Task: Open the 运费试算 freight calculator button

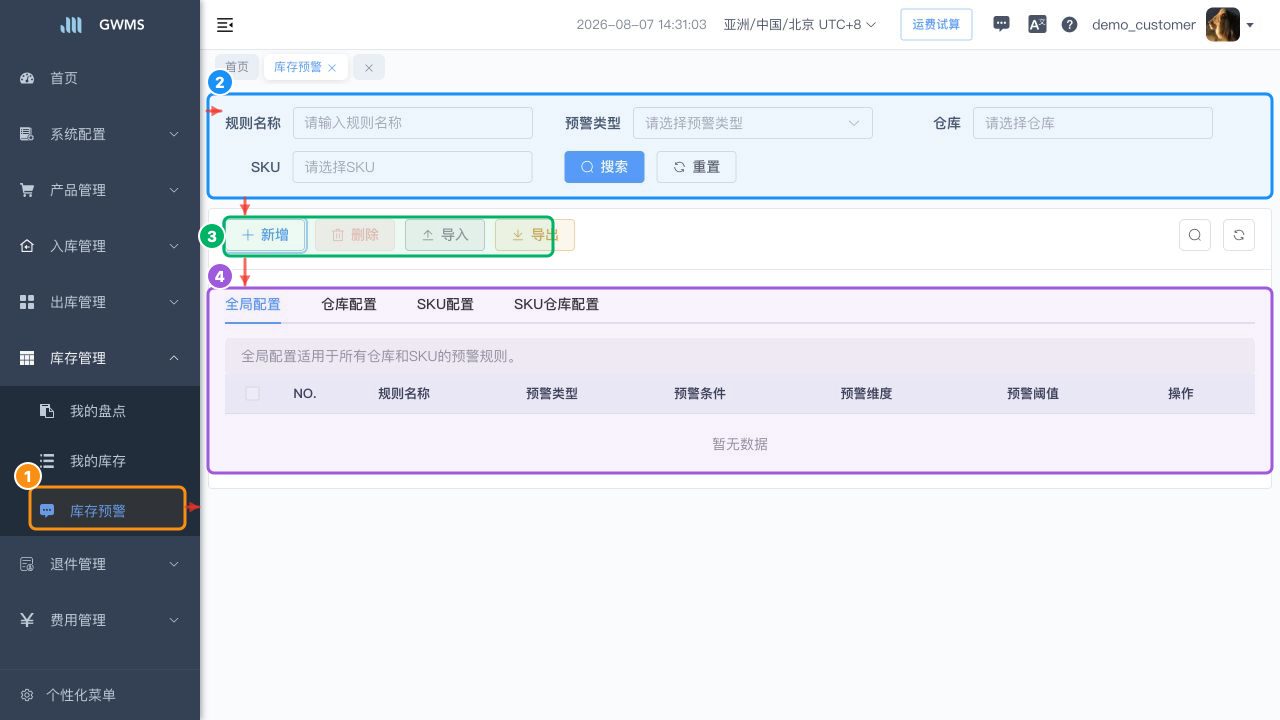Action: [x=936, y=24]
